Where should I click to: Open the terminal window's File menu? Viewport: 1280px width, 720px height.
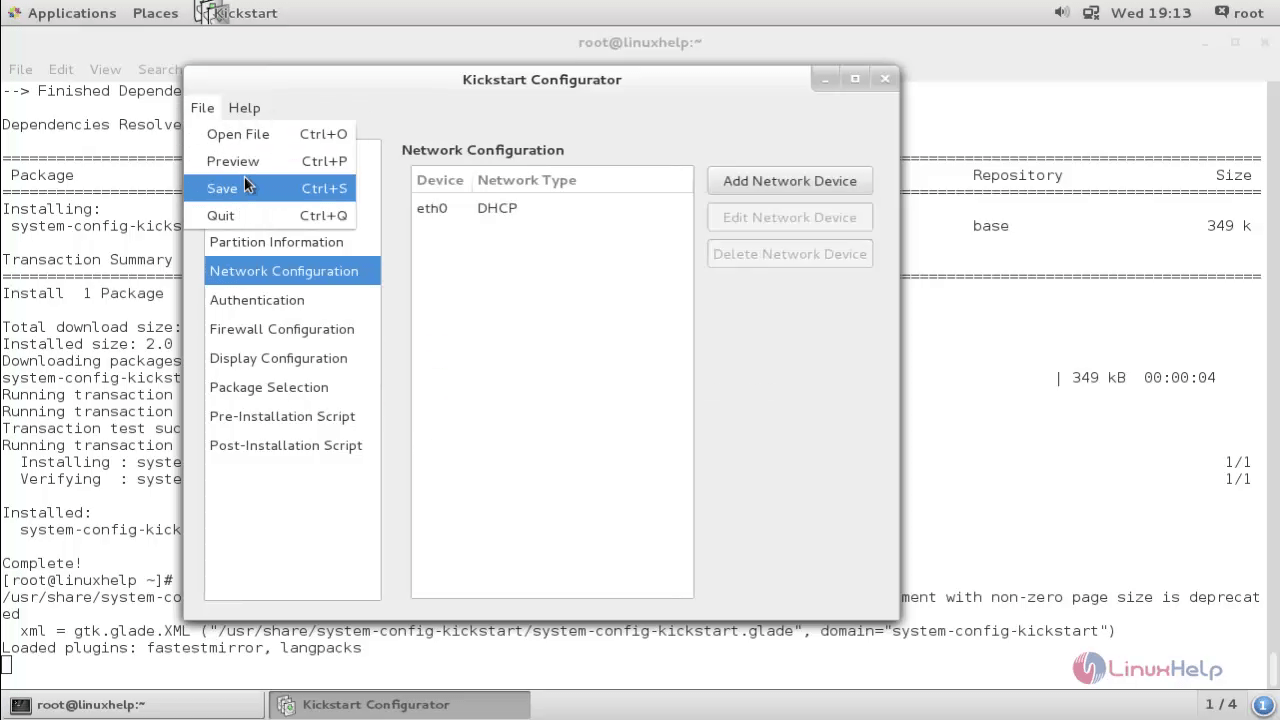click(20, 69)
